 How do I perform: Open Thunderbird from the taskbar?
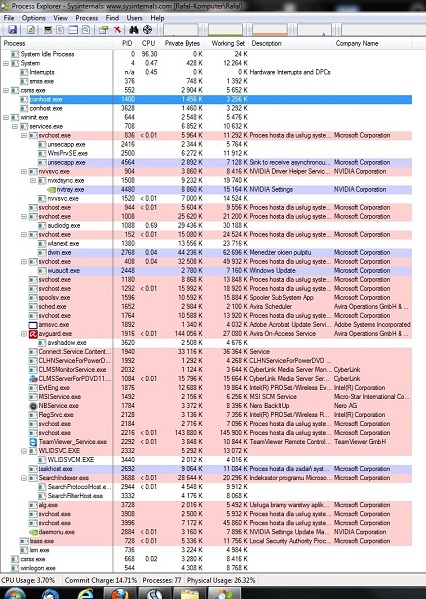click(50, 594)
